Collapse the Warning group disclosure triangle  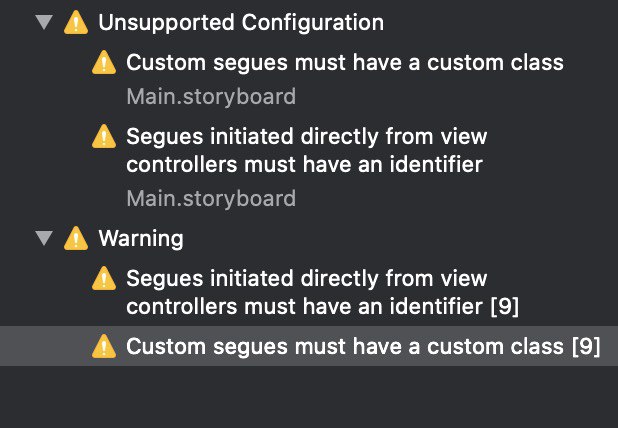(44, 238)
